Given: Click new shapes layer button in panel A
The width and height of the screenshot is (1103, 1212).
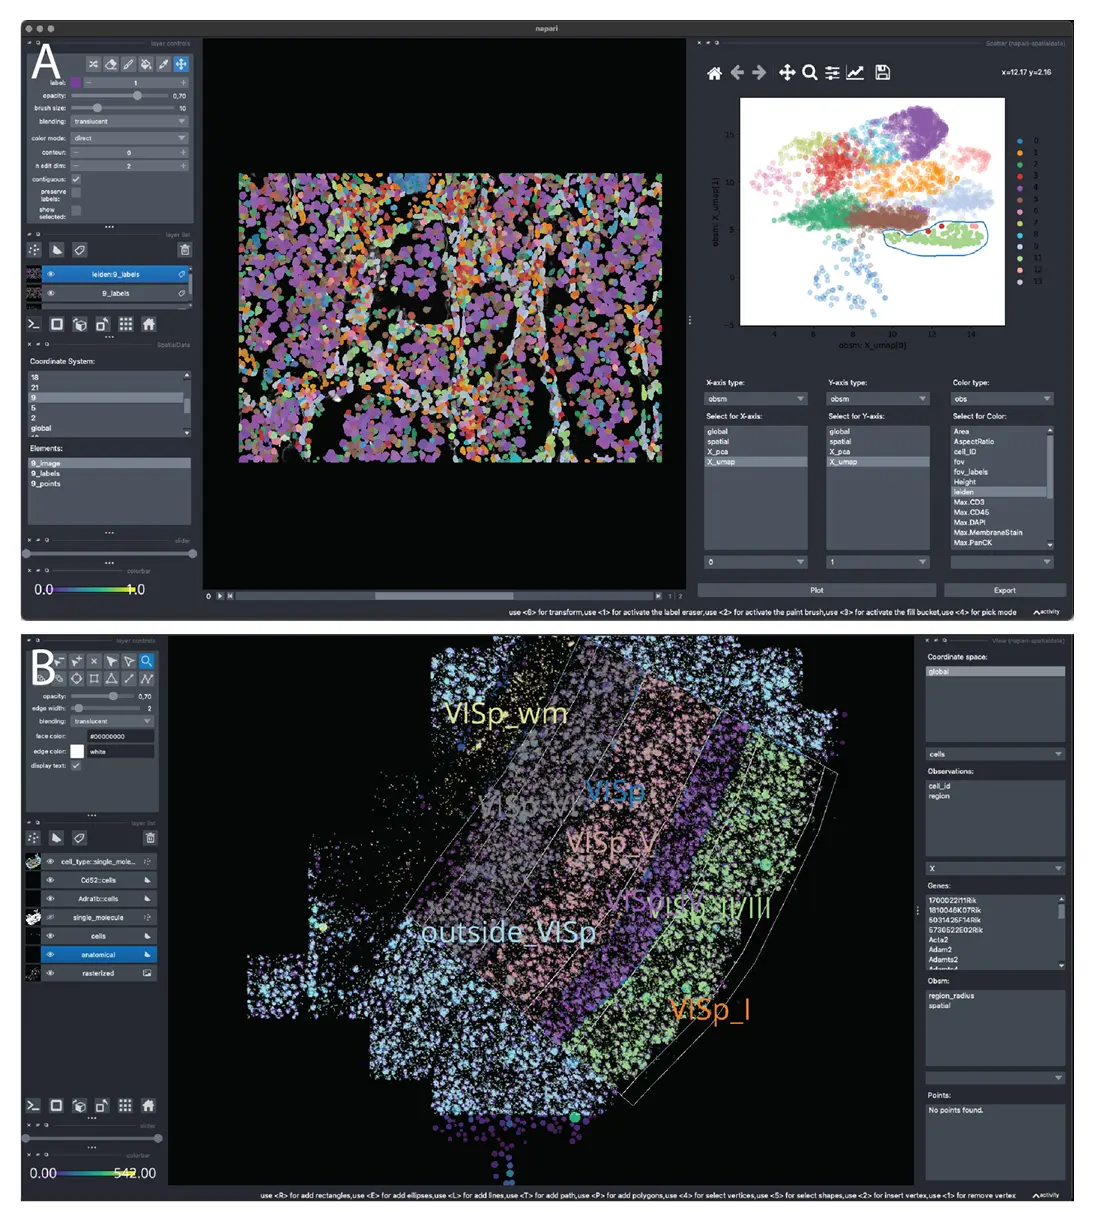Looking at the screenshot, I should pyautogui.click(x=57, y=250).
